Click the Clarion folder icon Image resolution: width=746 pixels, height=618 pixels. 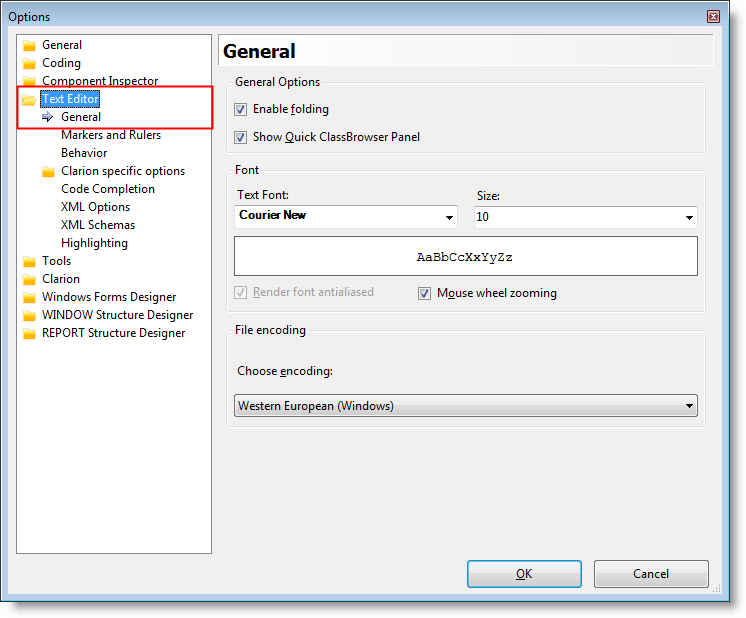29,279
